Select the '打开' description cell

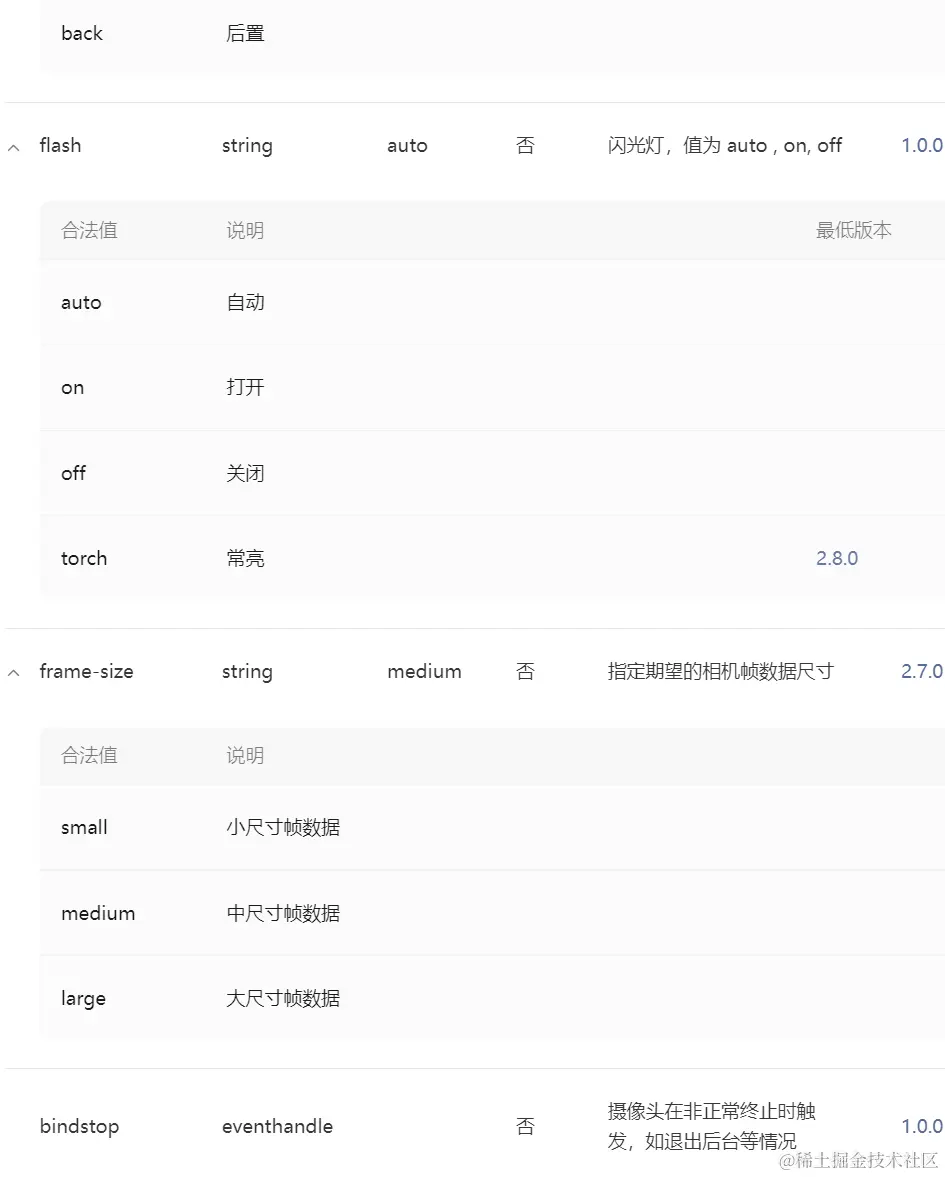click(x=245, y=387)
